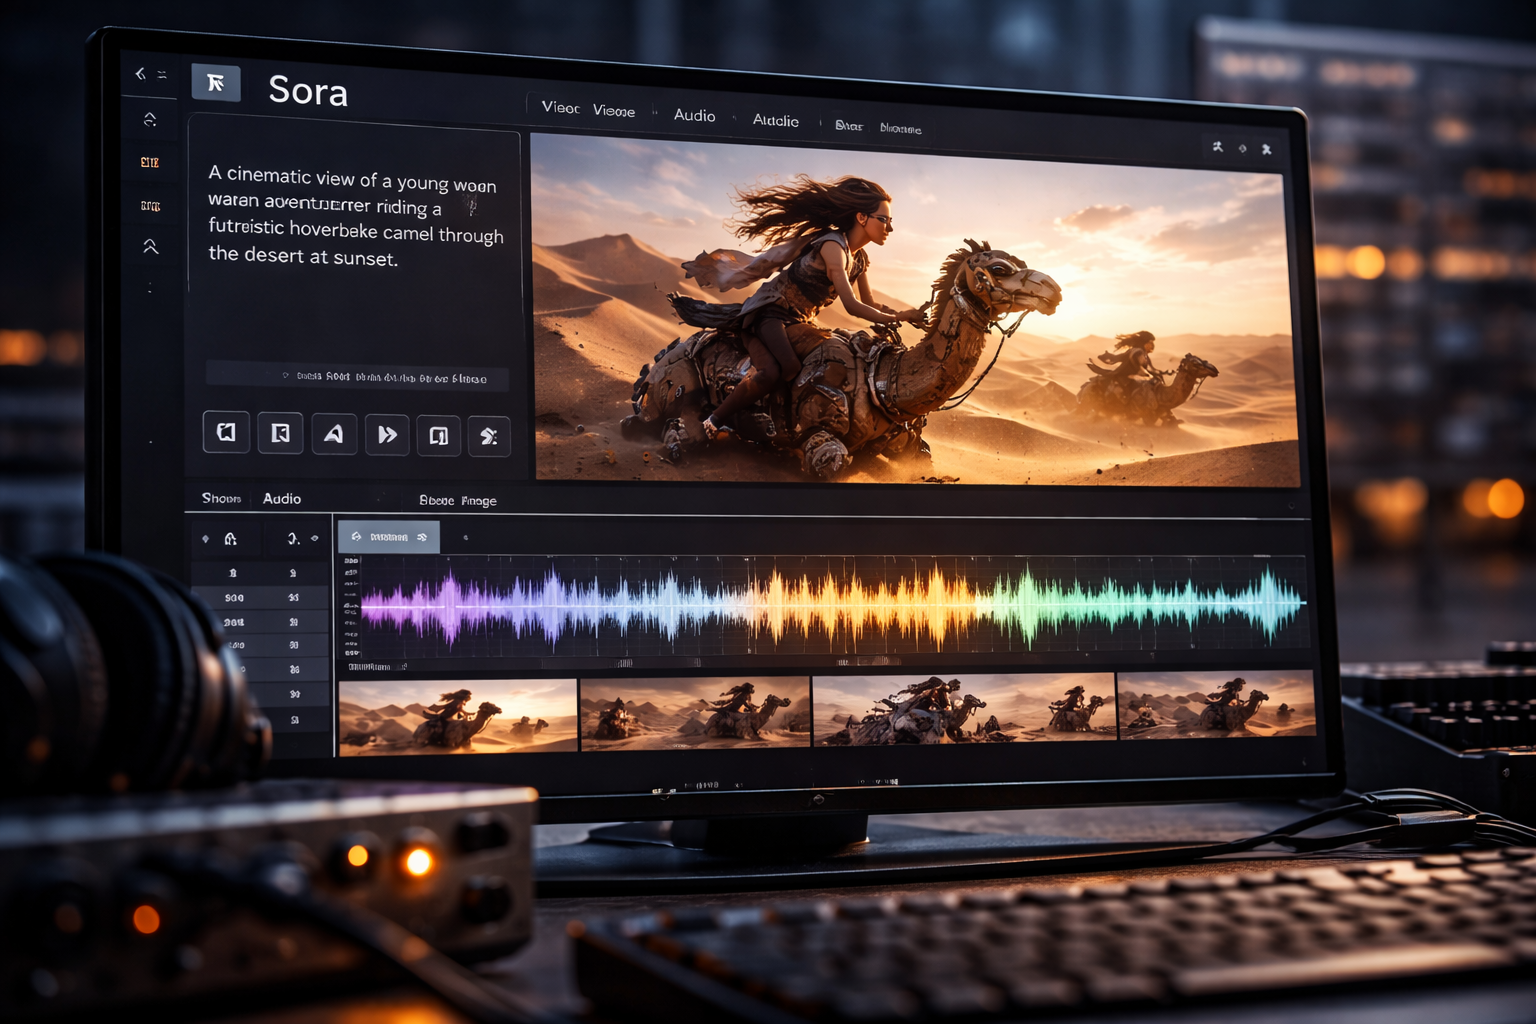Click the fifth button under the prompt, the overlapping panels icon
Screen dimensions: 1536x1024
coord(439,436)
